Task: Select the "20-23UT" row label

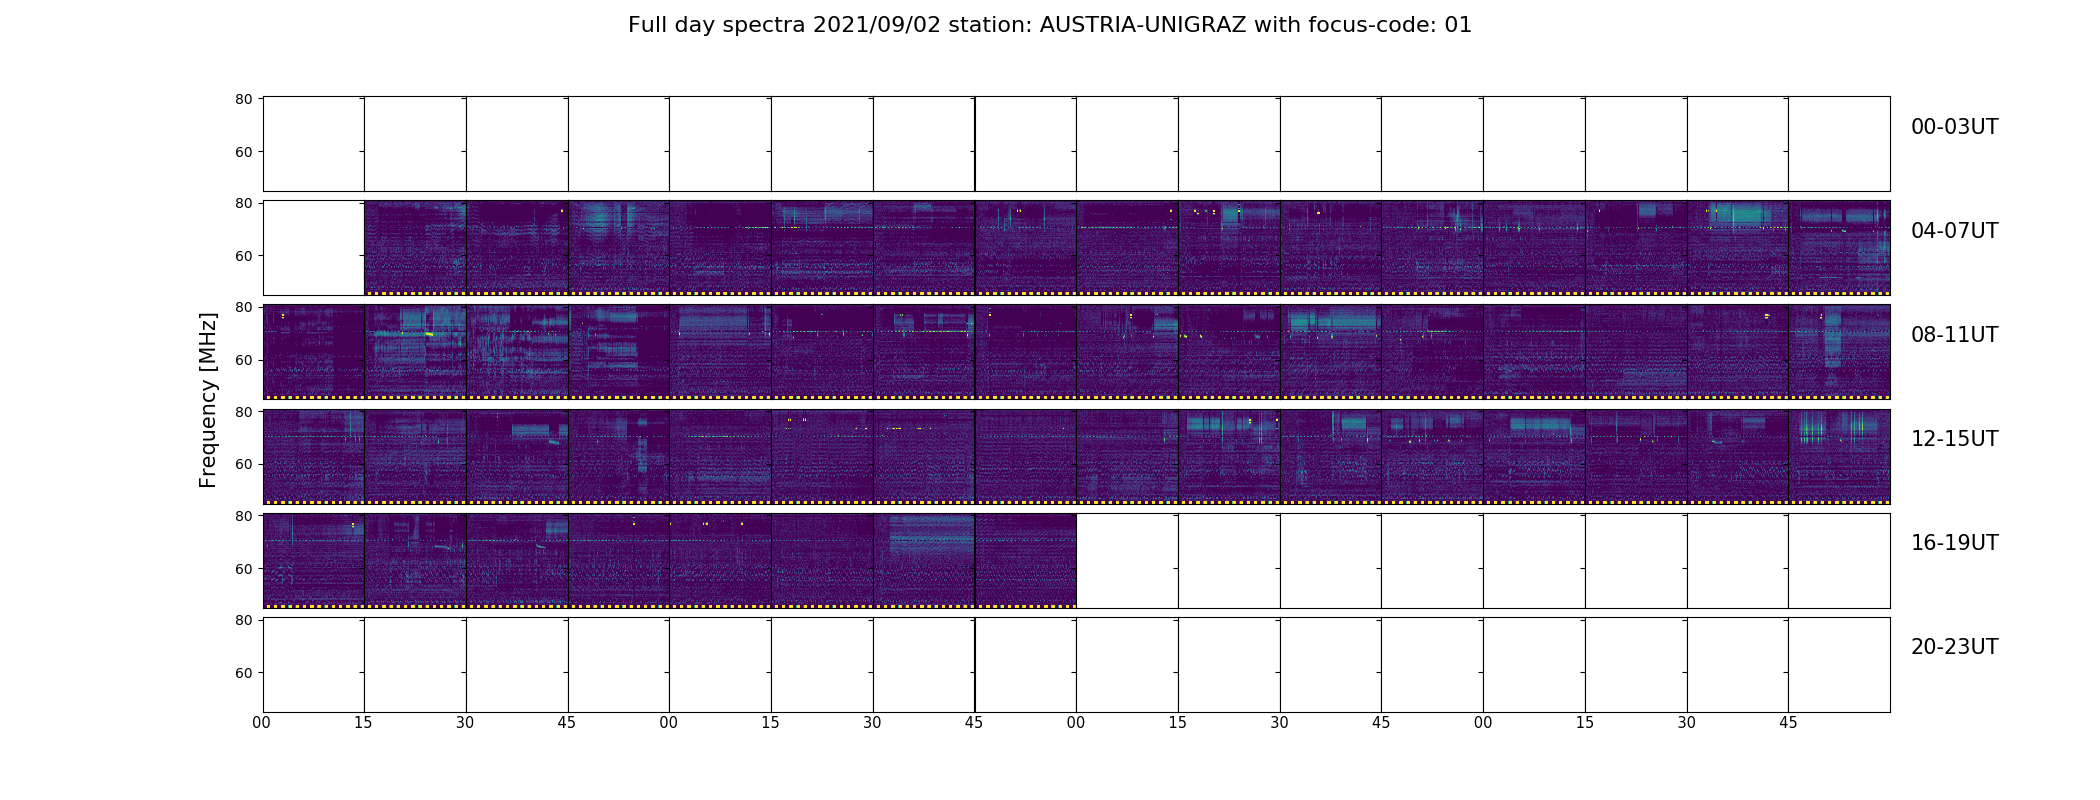Action: (1954, 647)
